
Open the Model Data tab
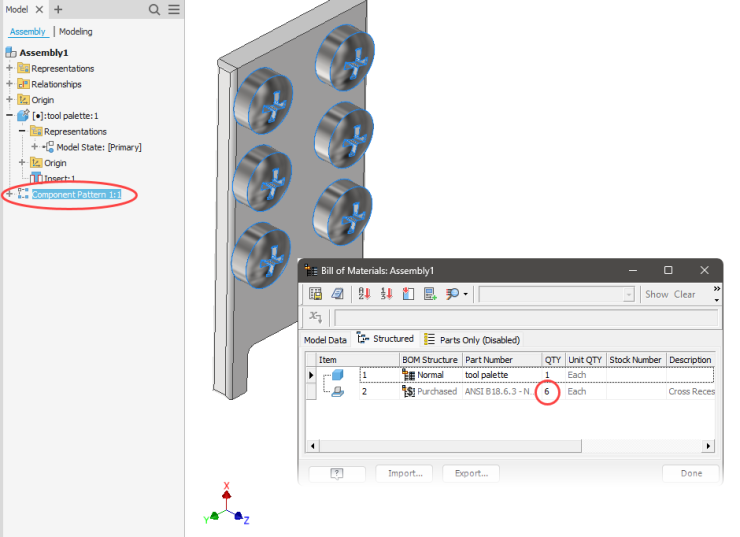(x=325, y=340)
